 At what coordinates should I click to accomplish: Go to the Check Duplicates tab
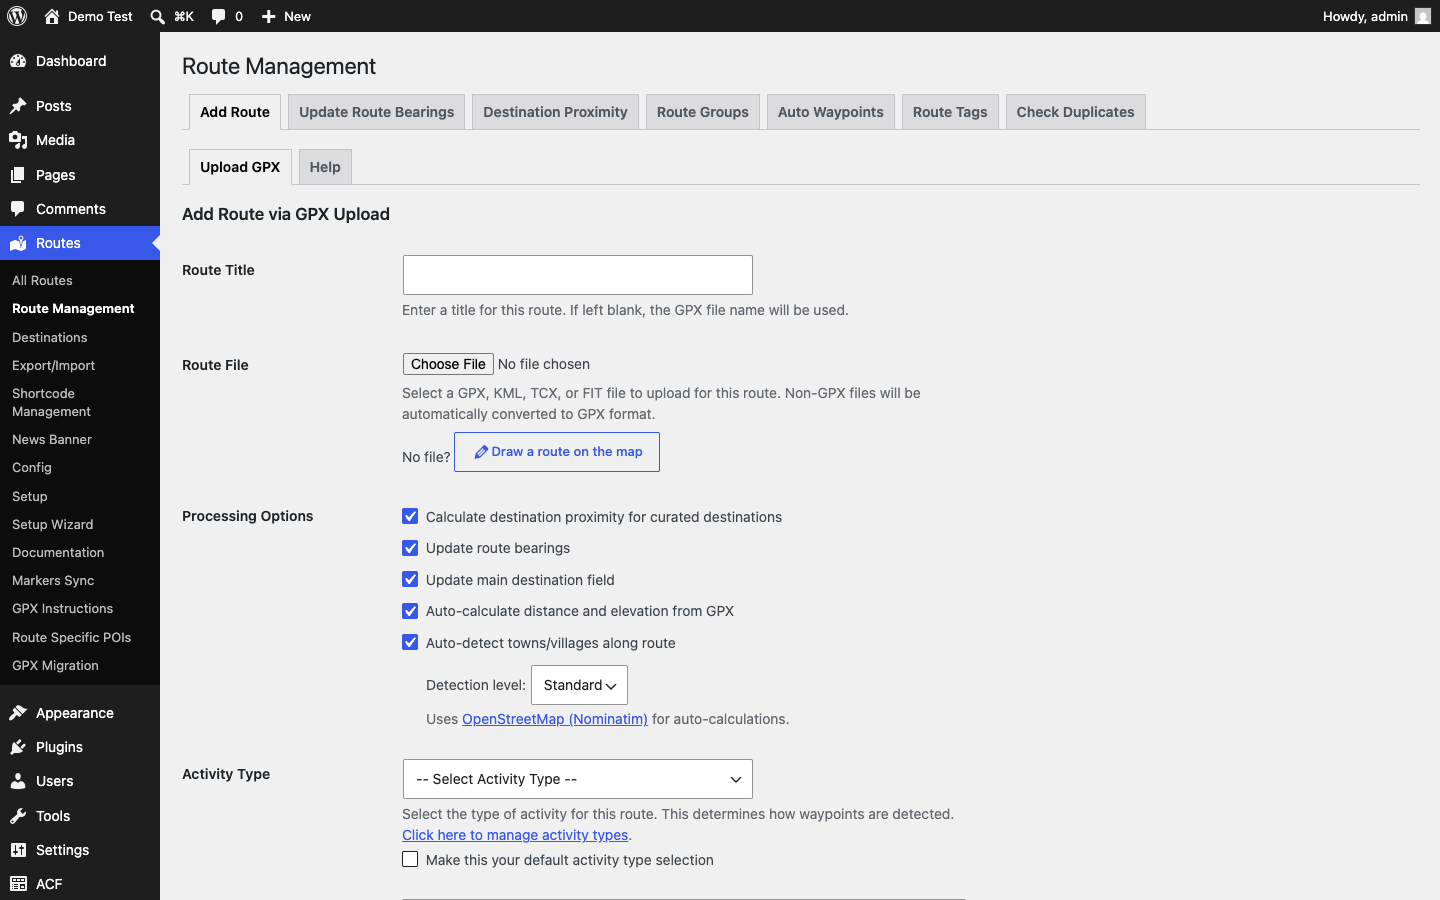pos(1075,112)
